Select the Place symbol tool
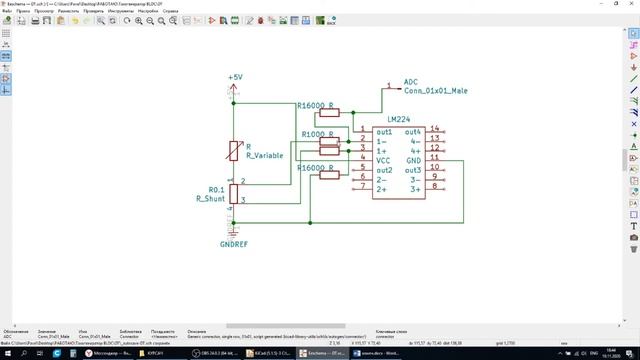The height and width of the screenshot is (360, 640). point(633,56)
